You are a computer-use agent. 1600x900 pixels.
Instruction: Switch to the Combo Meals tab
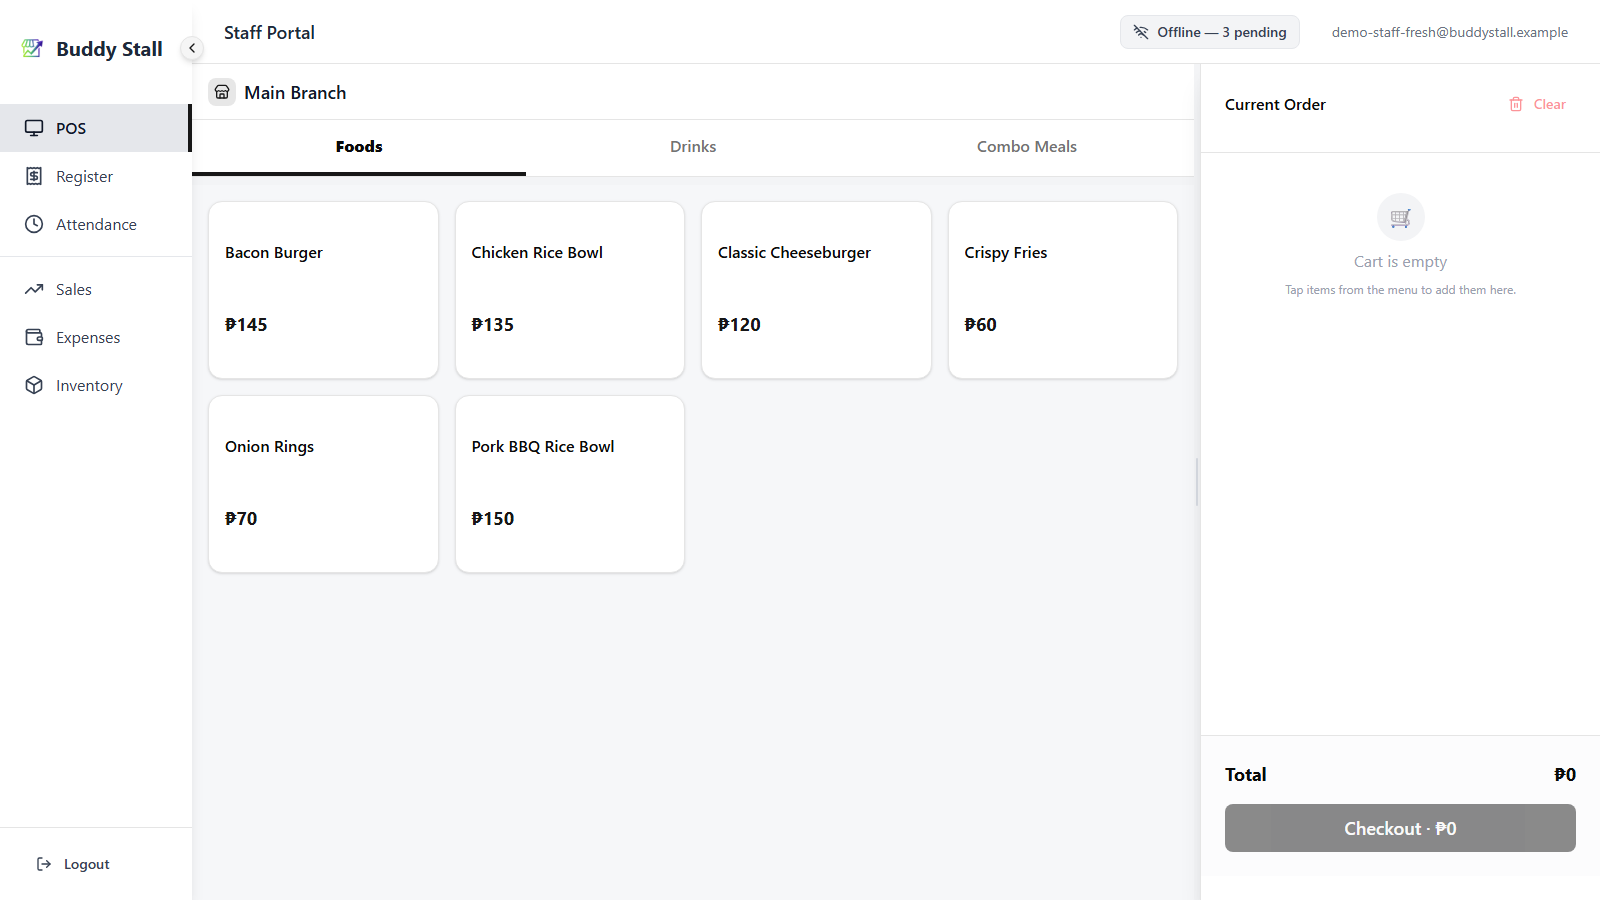1027,147
